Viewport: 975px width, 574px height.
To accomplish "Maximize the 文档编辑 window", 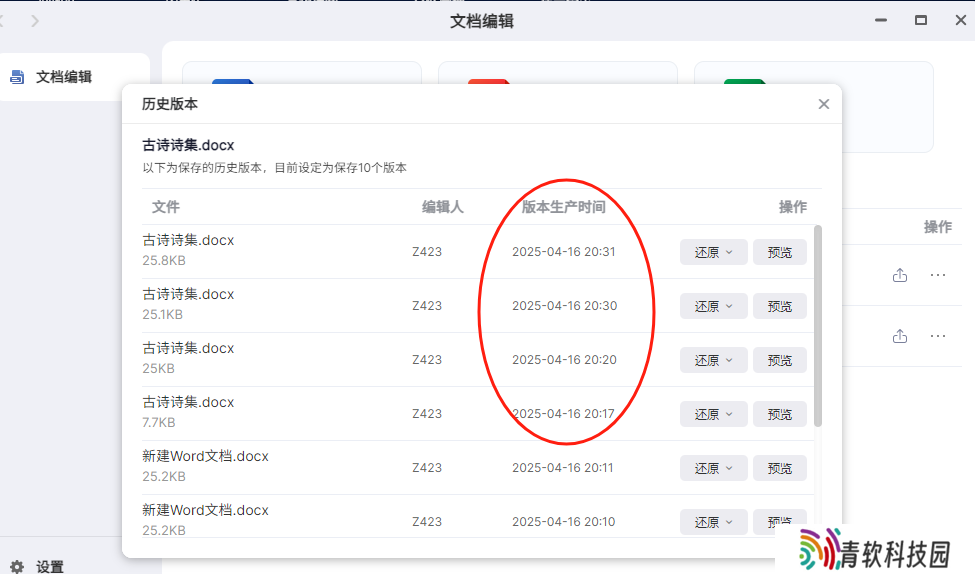I will coord(921,21).
